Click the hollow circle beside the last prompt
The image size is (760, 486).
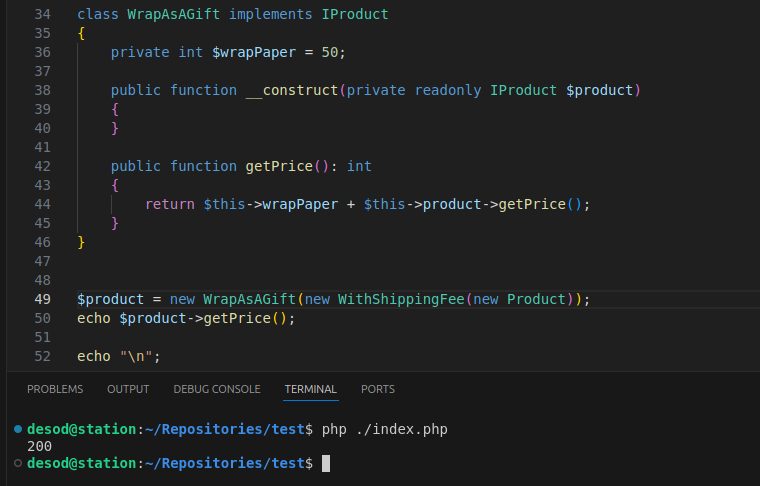point(18,463)
